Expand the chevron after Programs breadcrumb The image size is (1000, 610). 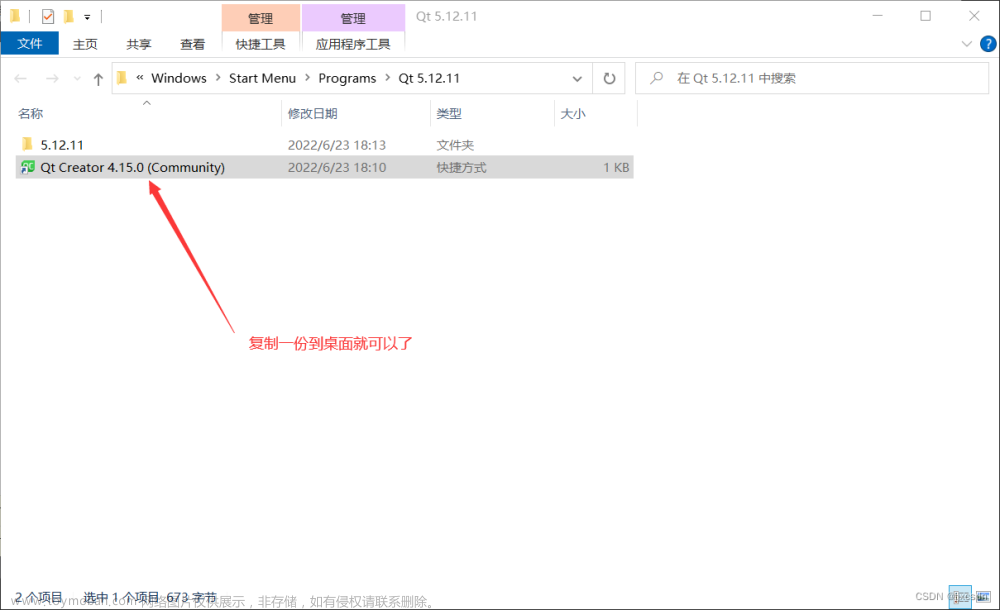point(388,77)
